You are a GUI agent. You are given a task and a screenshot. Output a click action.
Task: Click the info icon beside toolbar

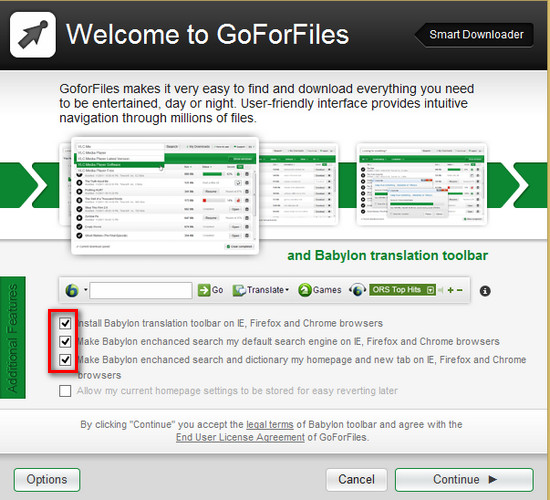(485, 291)
